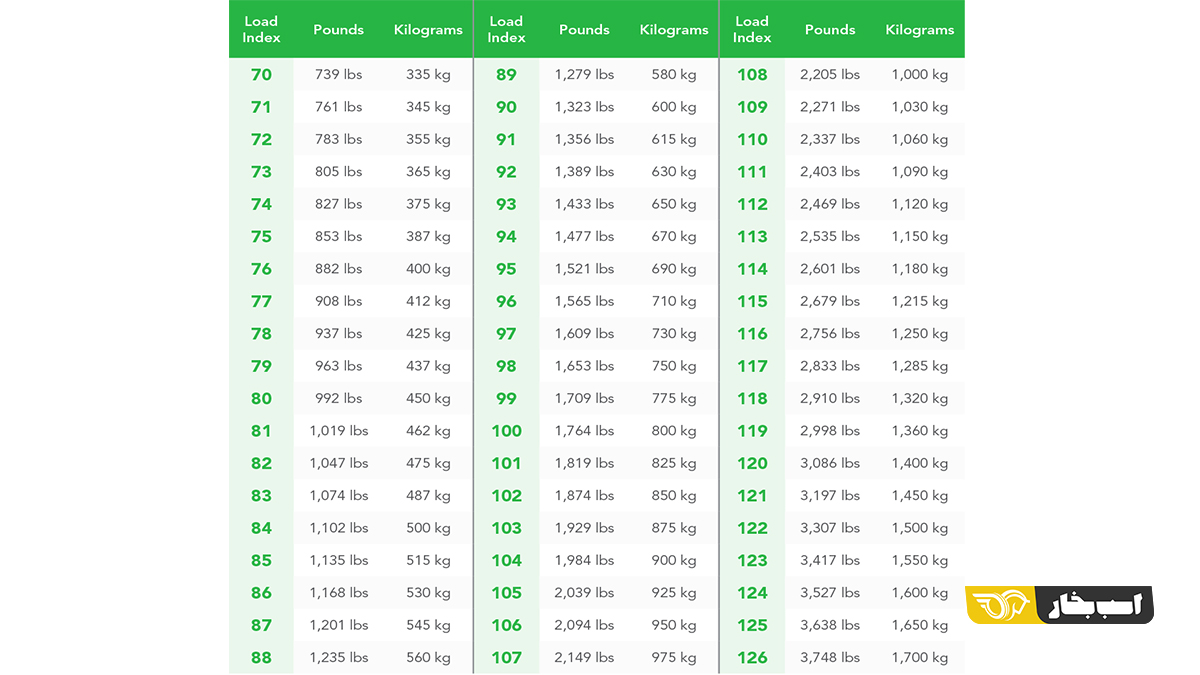
Task: Click load index 82 row number
Action: [x=261, y=463]
